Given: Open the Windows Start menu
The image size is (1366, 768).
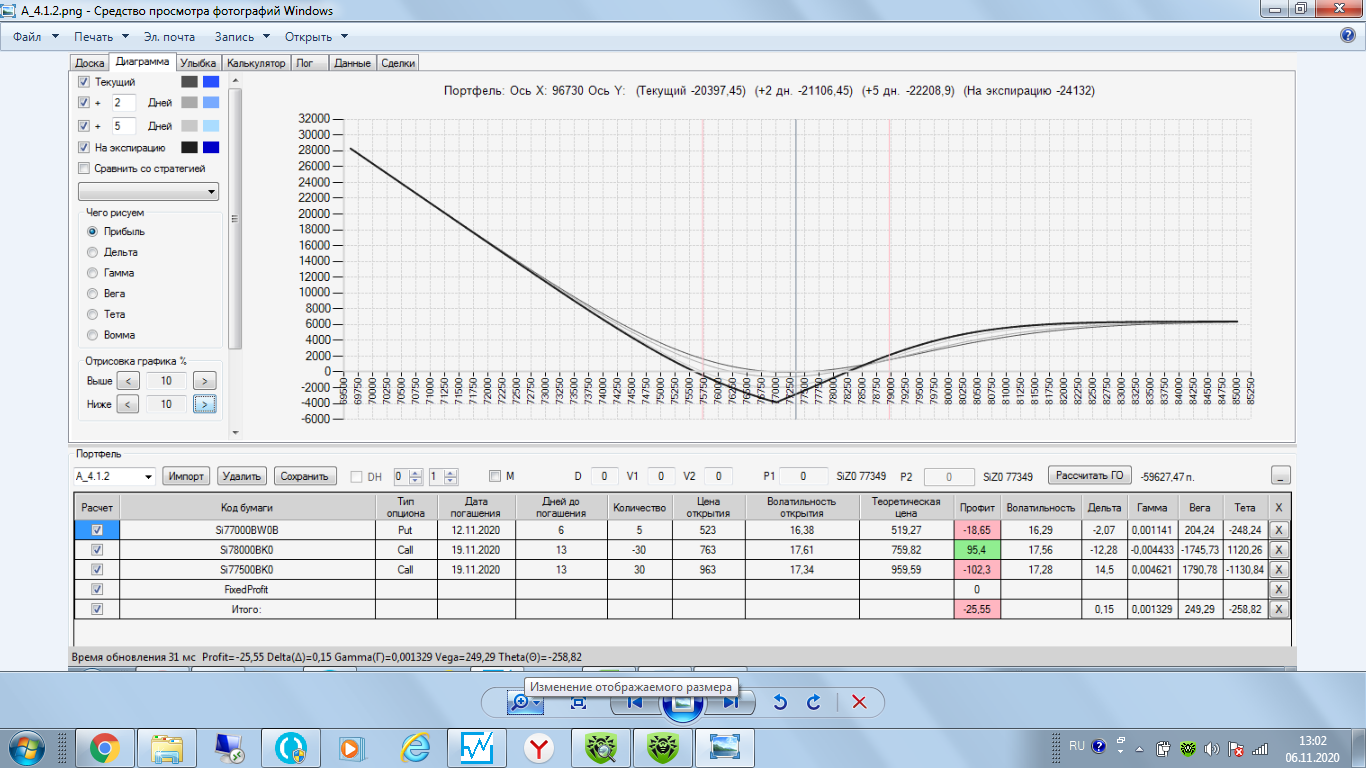Looking at the screenshot, I should click(24, 747).
